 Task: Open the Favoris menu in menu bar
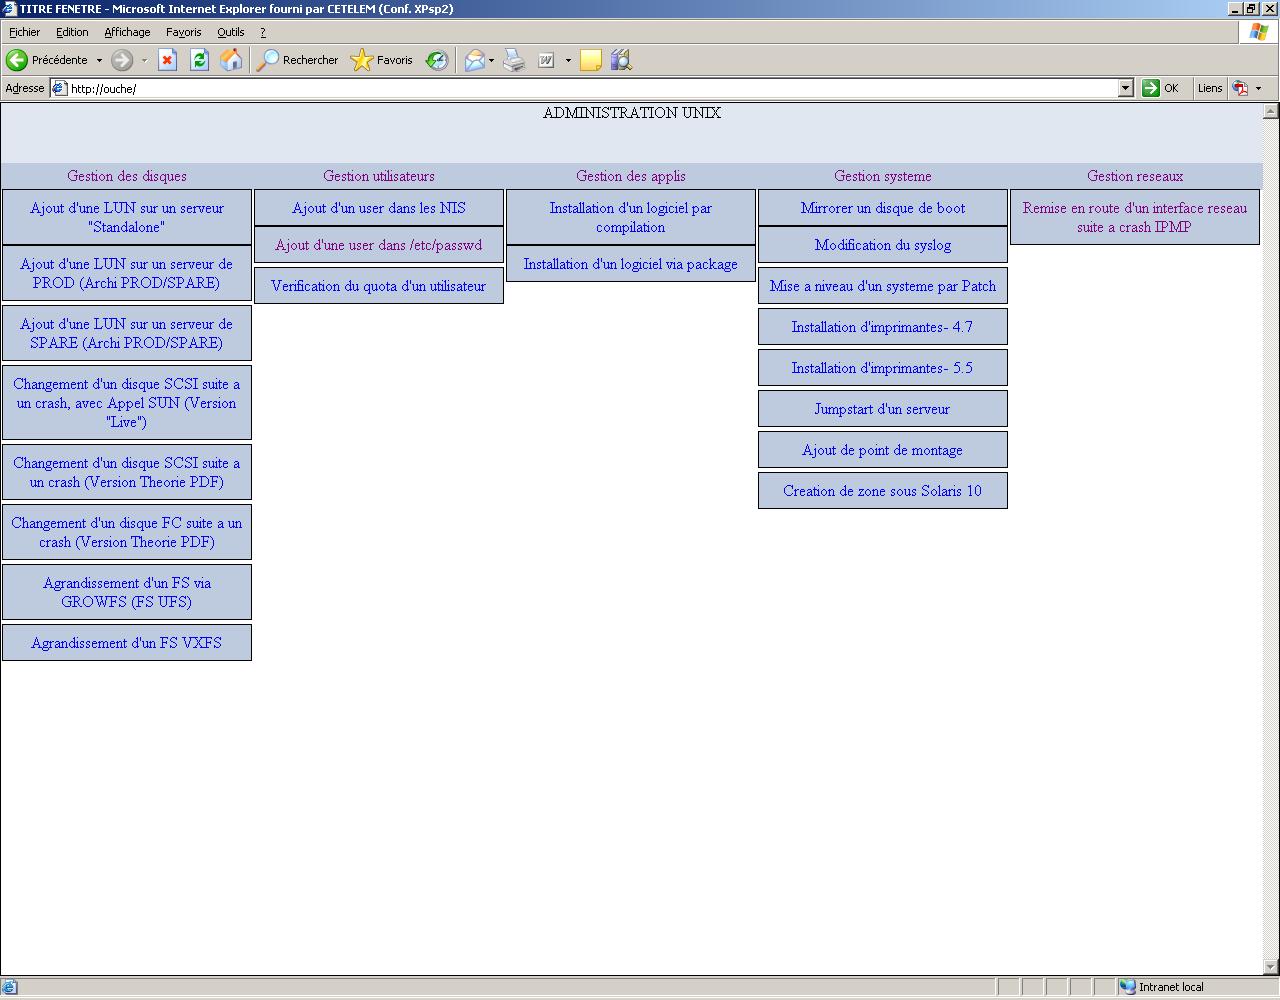pyautogui.click(x=184, y=32)
